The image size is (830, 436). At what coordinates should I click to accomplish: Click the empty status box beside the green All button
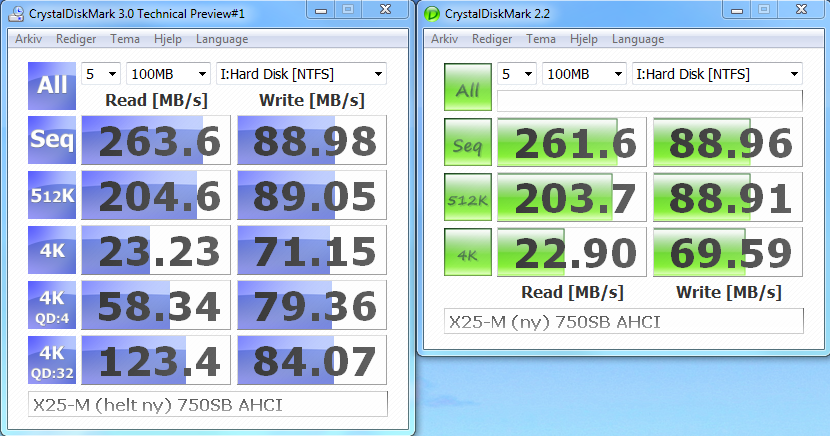649,101
